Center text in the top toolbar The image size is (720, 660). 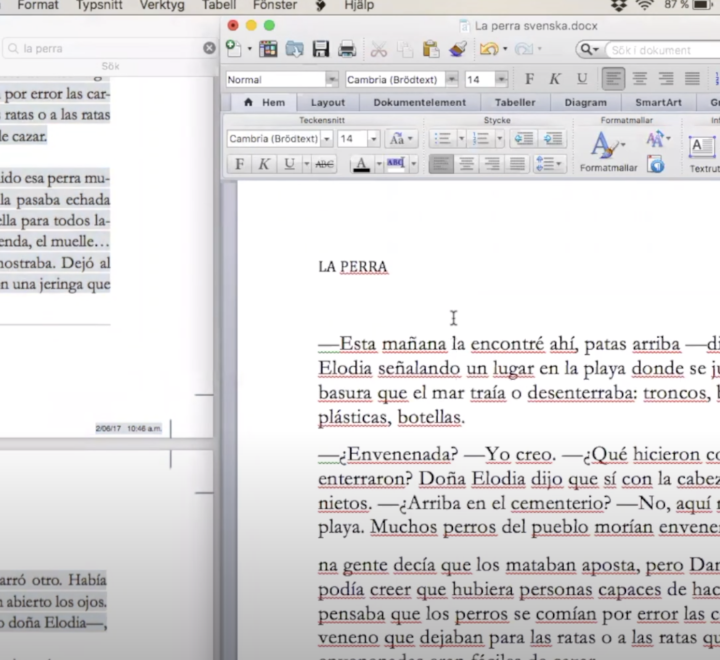tap(640, 79)
